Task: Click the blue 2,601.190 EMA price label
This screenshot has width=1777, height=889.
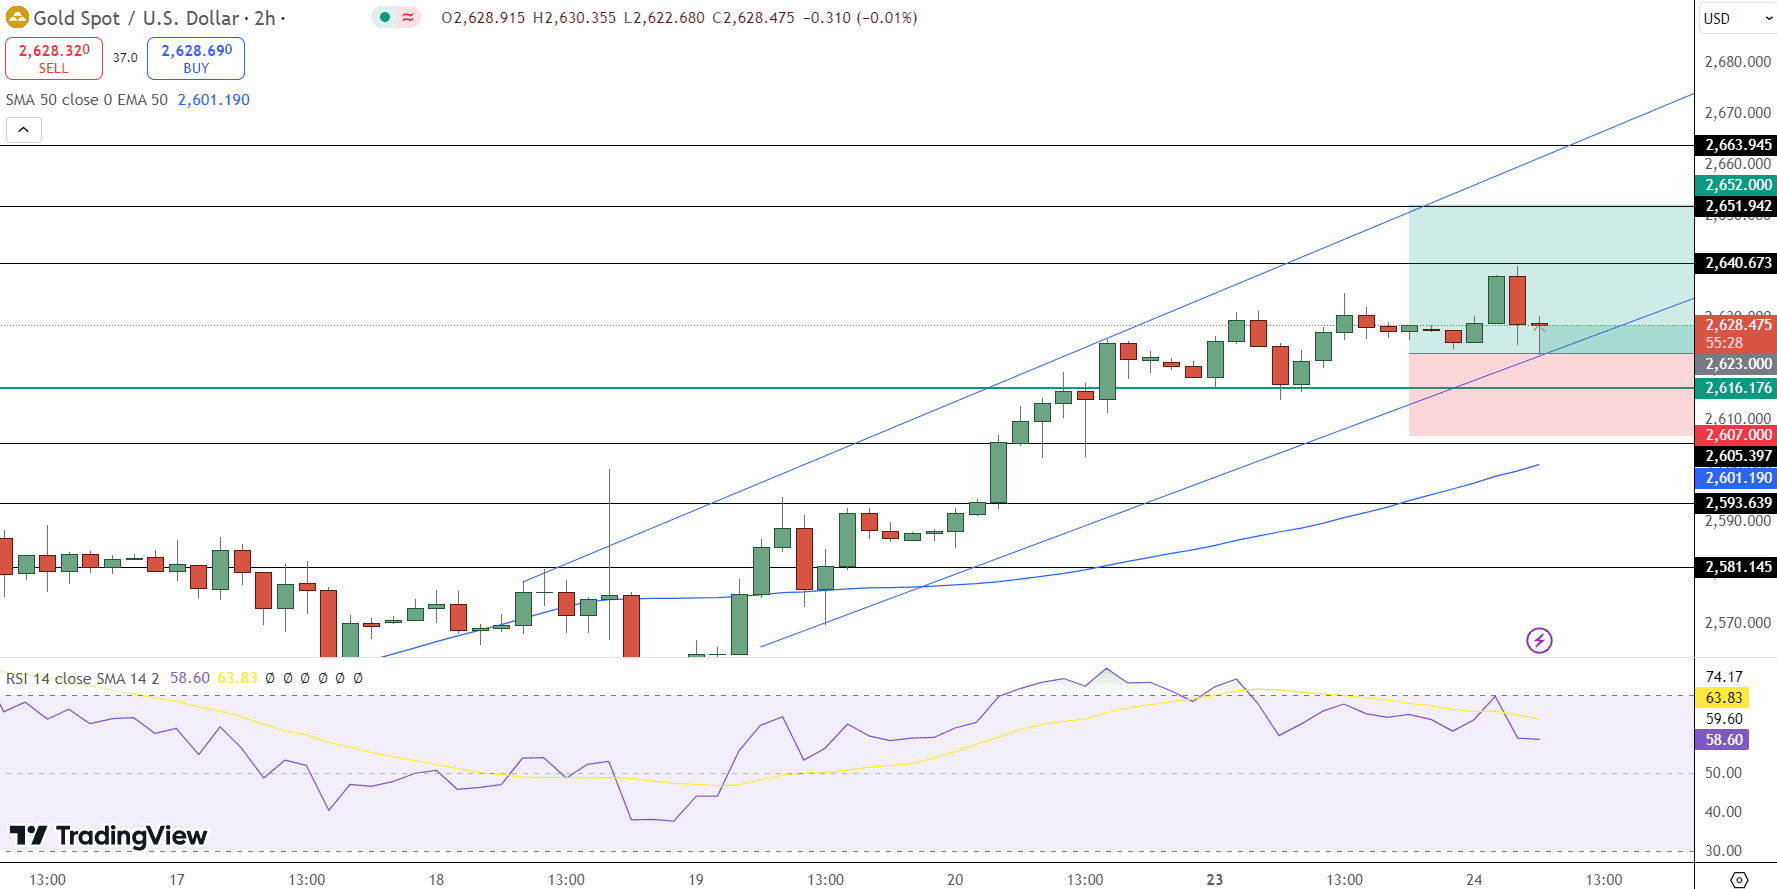Action: (x=1736, y=478)
